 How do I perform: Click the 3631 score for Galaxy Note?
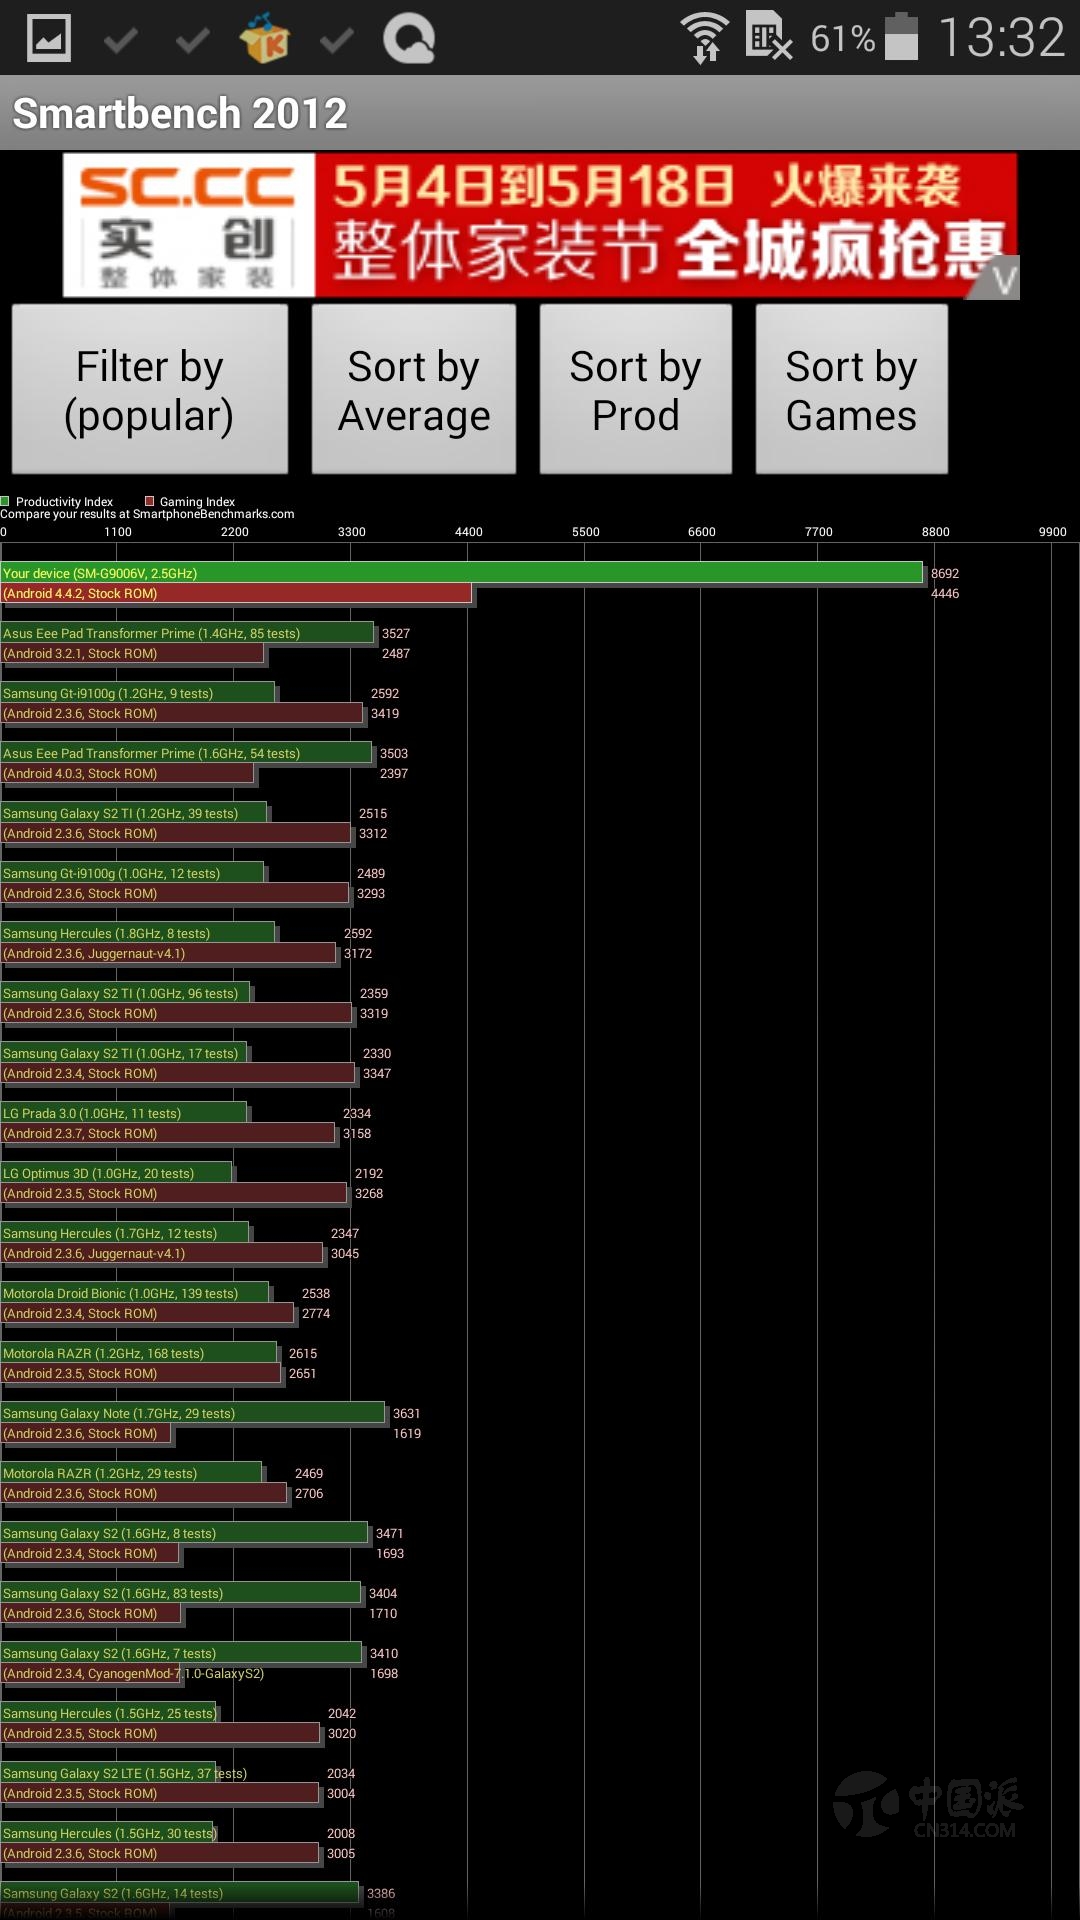[x=407, y=1413]
